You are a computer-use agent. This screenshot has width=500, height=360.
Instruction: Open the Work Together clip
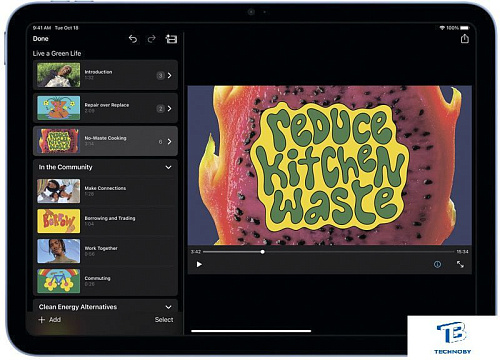tap(105, 251)
